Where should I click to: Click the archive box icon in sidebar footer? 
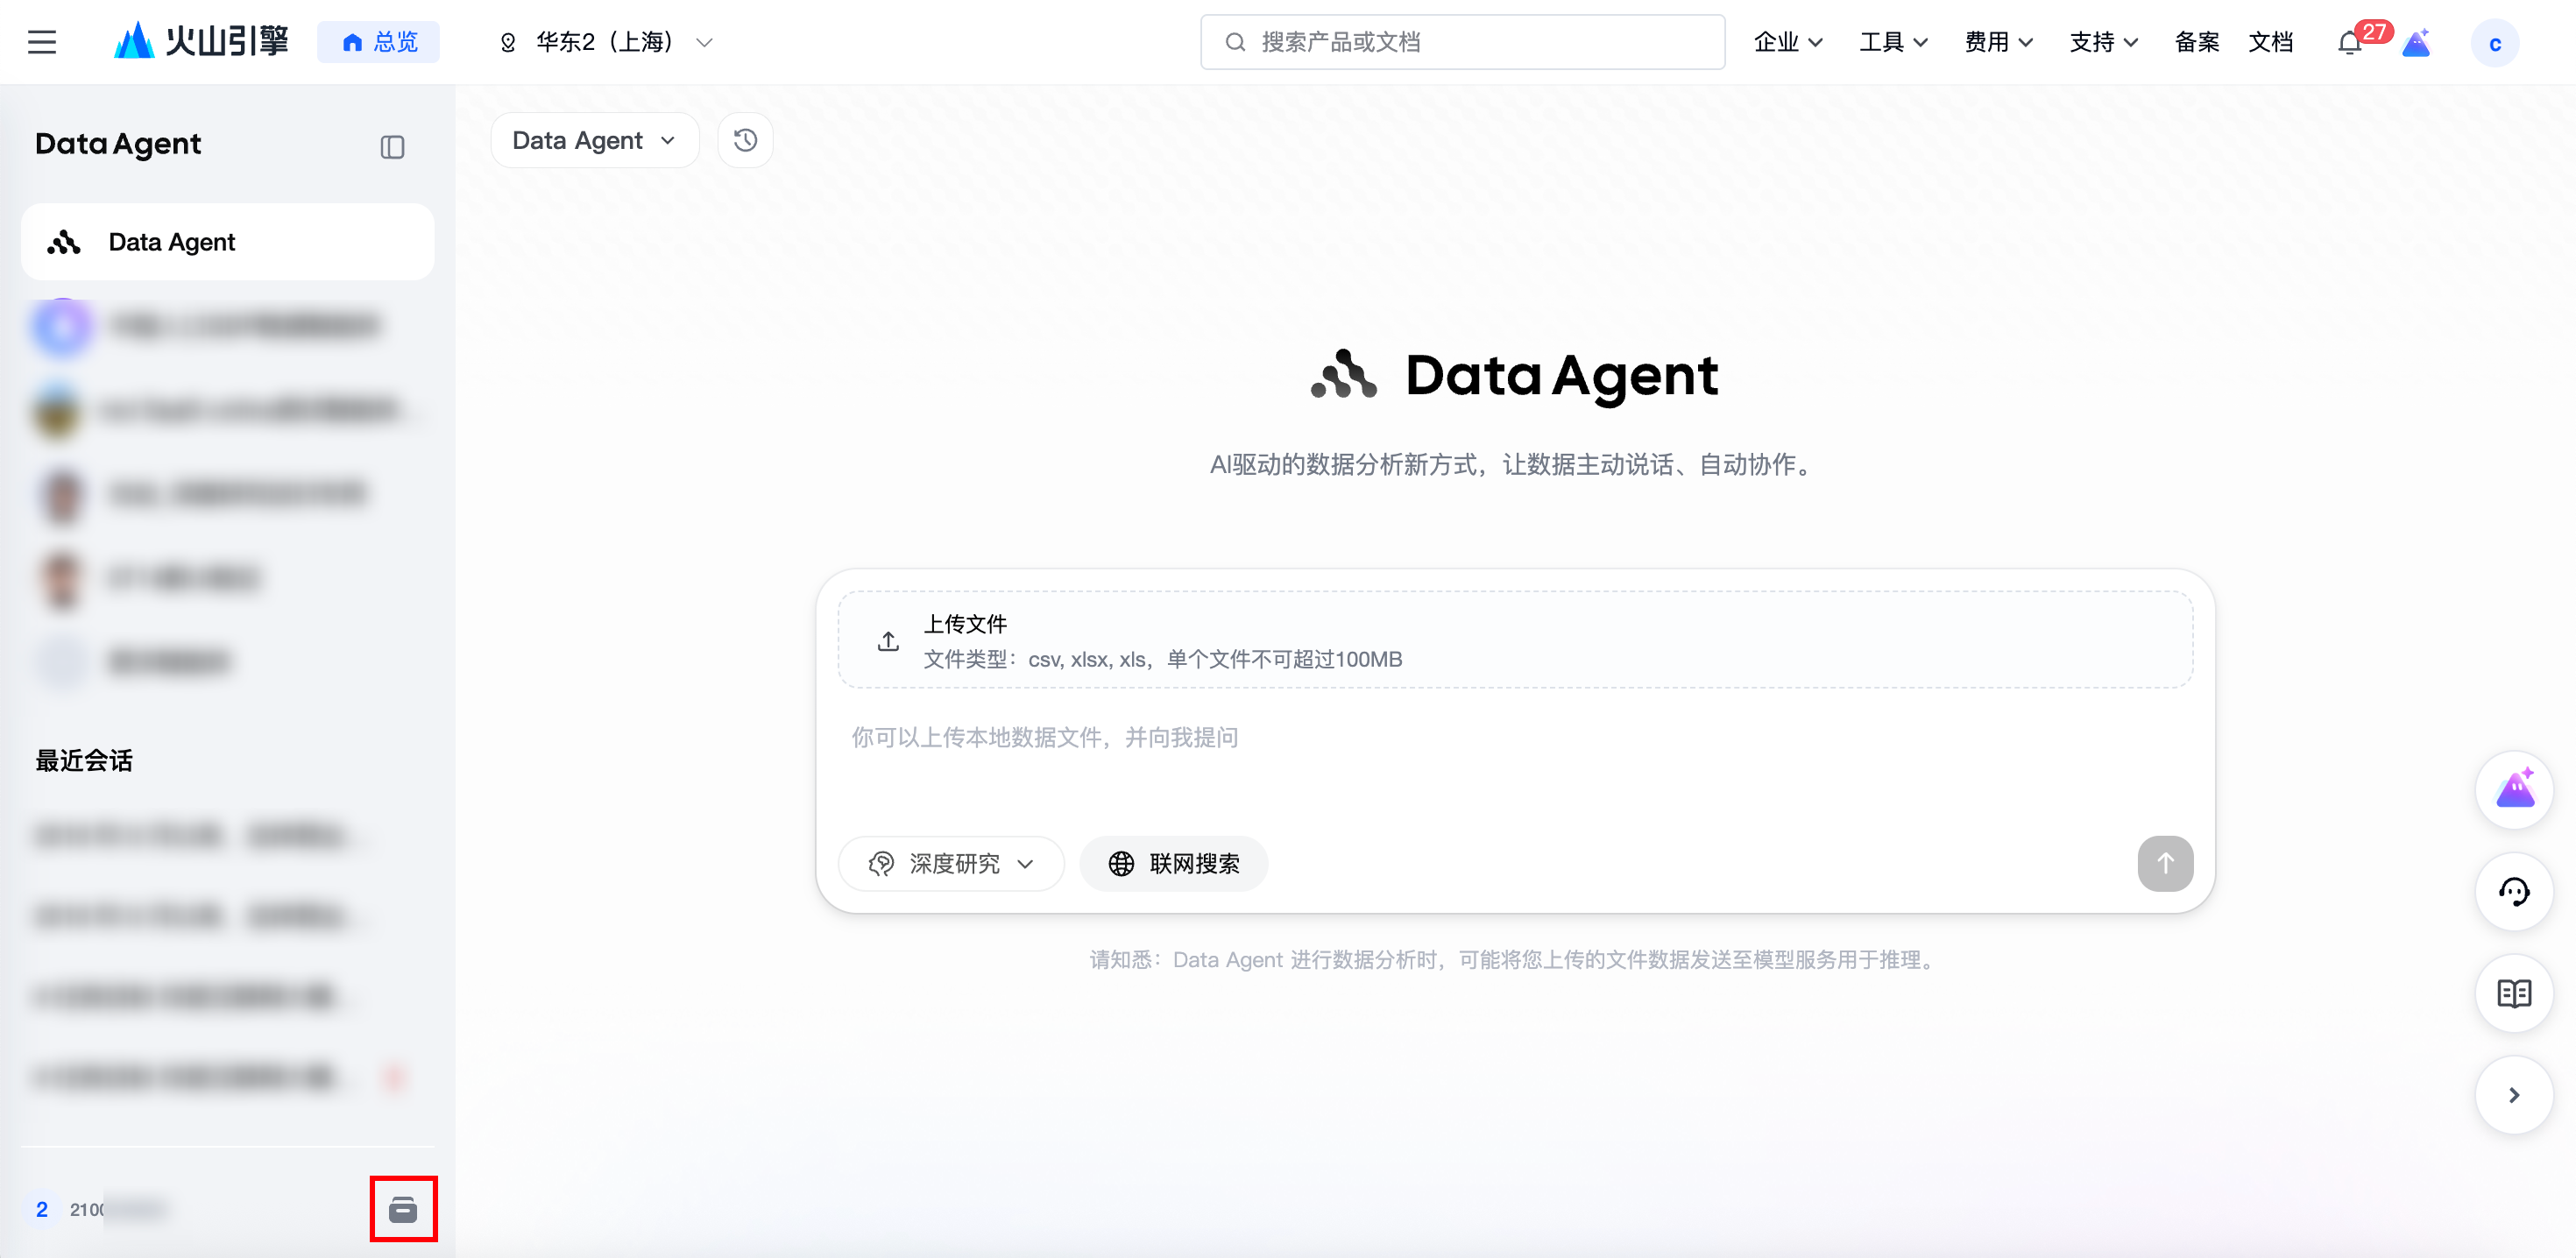point(403,1209)
